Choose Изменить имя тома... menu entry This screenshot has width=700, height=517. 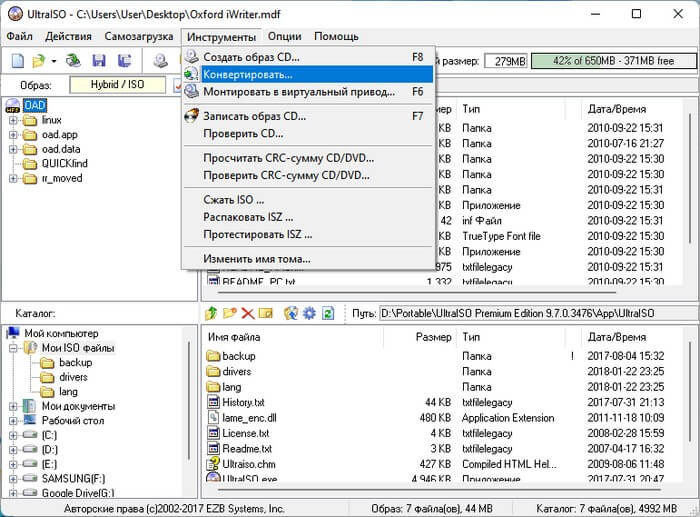point(308,258)
